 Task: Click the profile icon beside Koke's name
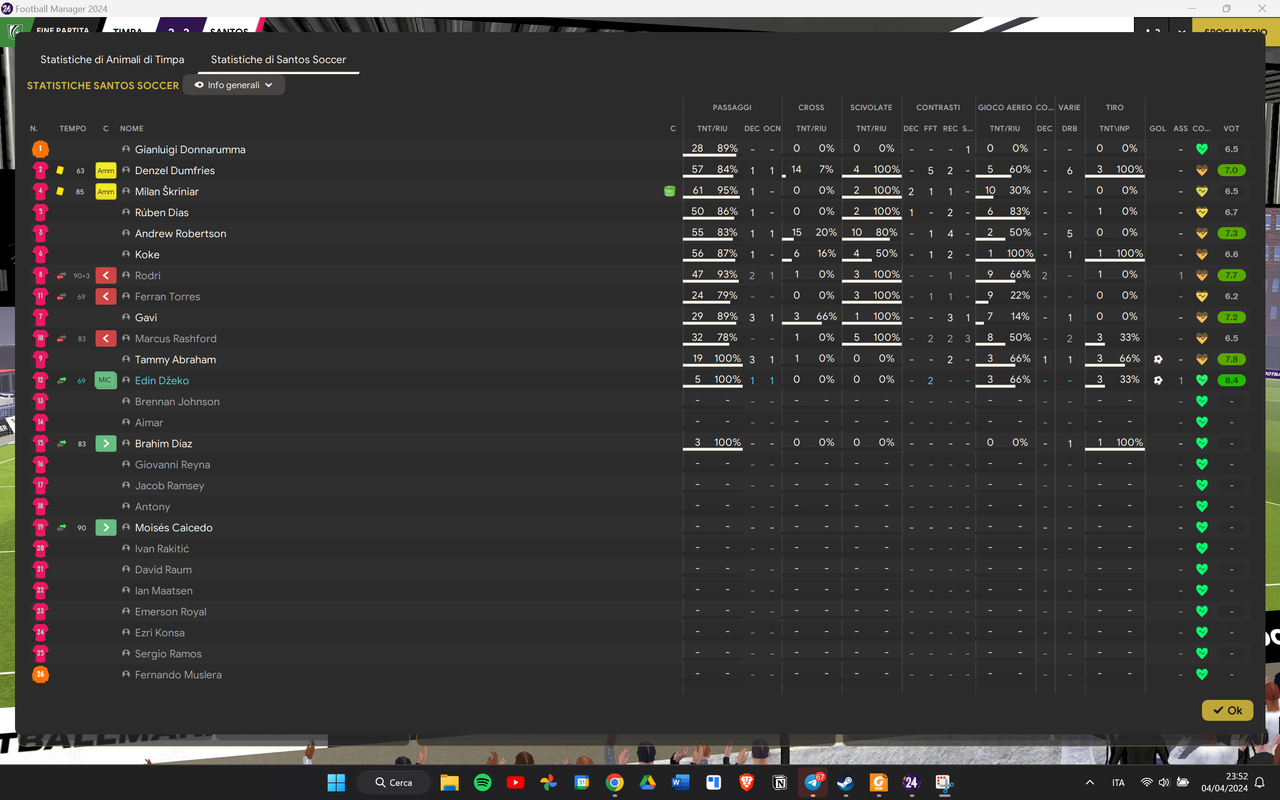[126, 254]
